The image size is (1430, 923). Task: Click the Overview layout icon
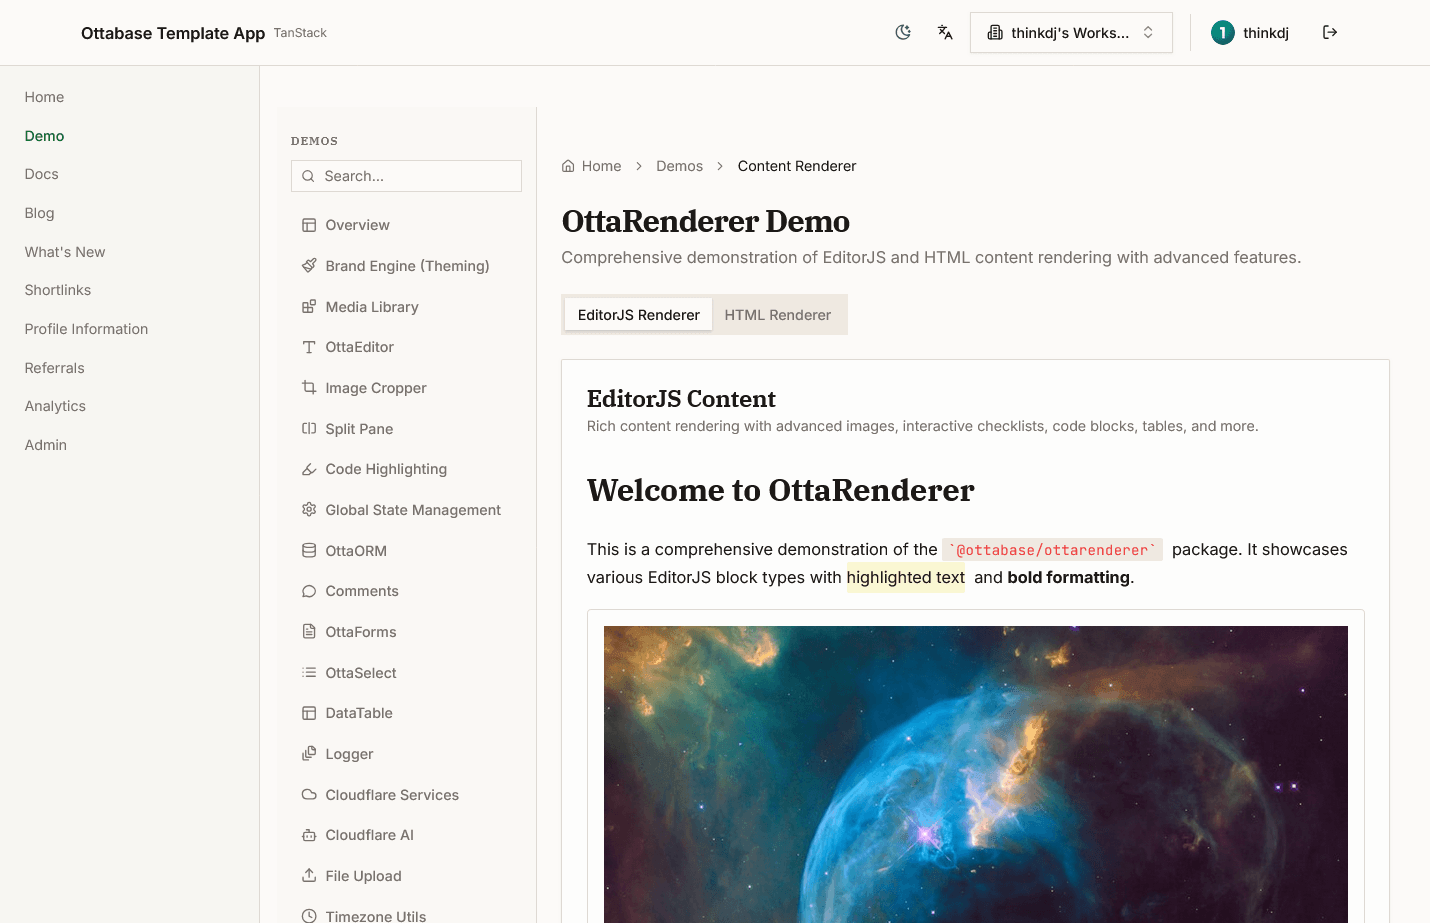pos(309,225)
